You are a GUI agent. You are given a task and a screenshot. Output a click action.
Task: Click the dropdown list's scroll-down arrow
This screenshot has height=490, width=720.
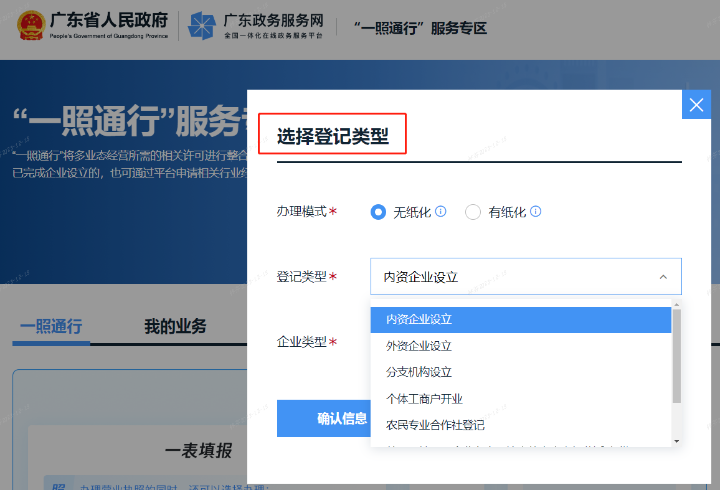[x=676, y=440]
